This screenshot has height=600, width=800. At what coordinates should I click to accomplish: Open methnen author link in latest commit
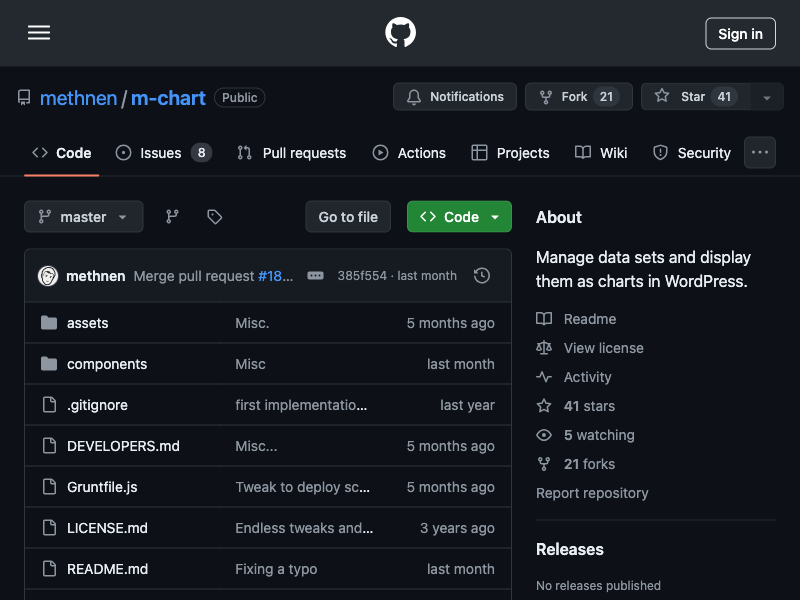(95, 276)
